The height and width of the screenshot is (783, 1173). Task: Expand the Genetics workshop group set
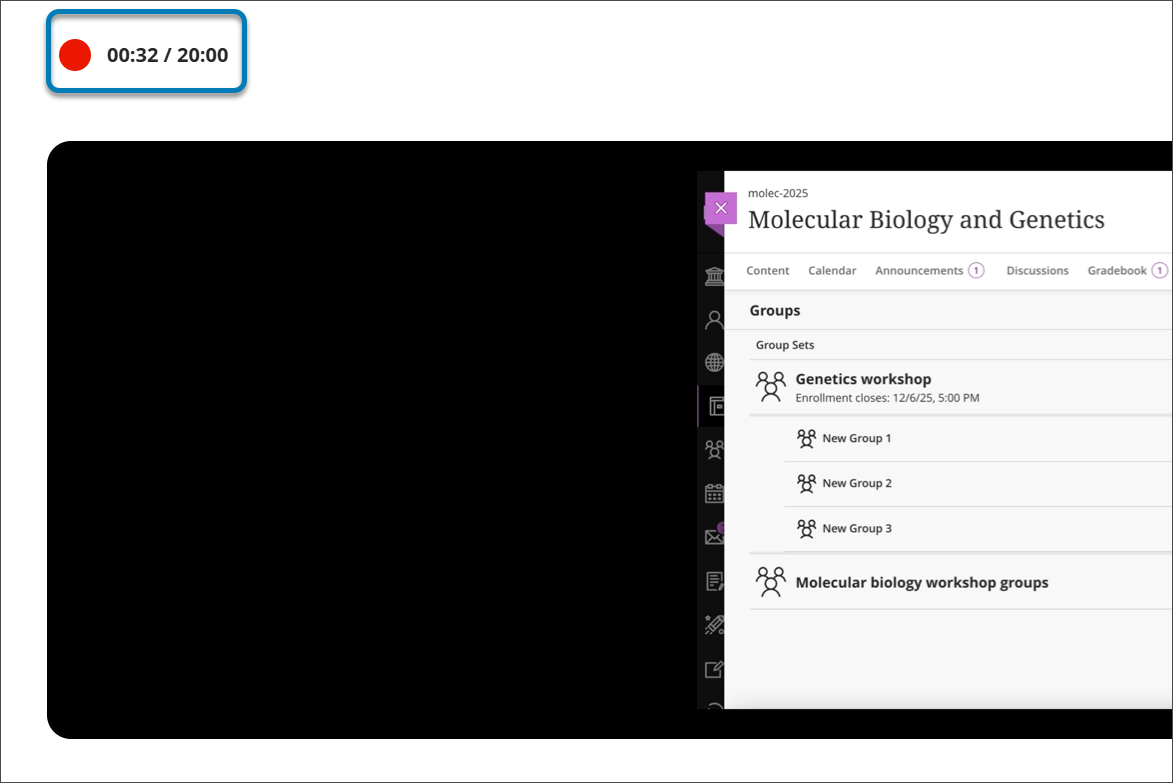tap(863, 379)
